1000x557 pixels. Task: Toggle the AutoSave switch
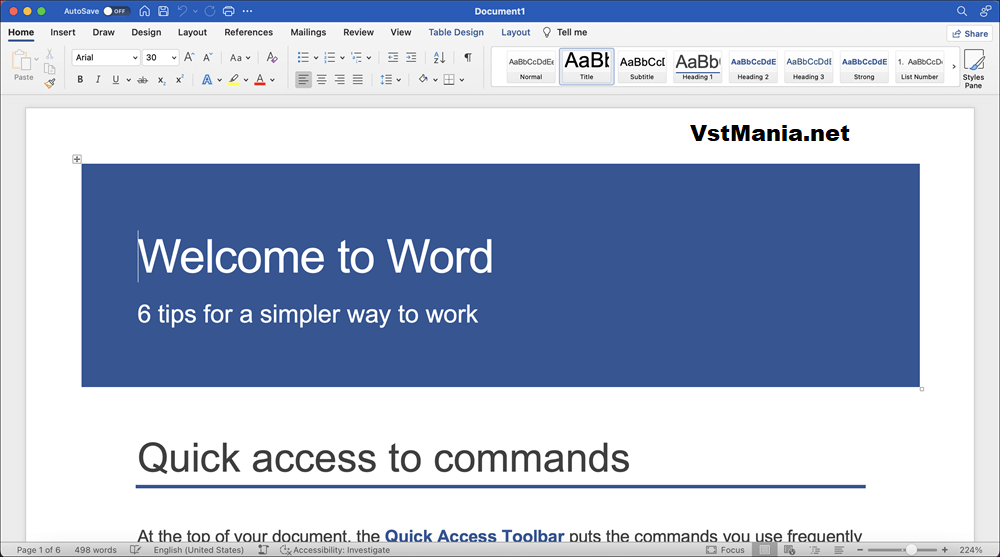117,11
